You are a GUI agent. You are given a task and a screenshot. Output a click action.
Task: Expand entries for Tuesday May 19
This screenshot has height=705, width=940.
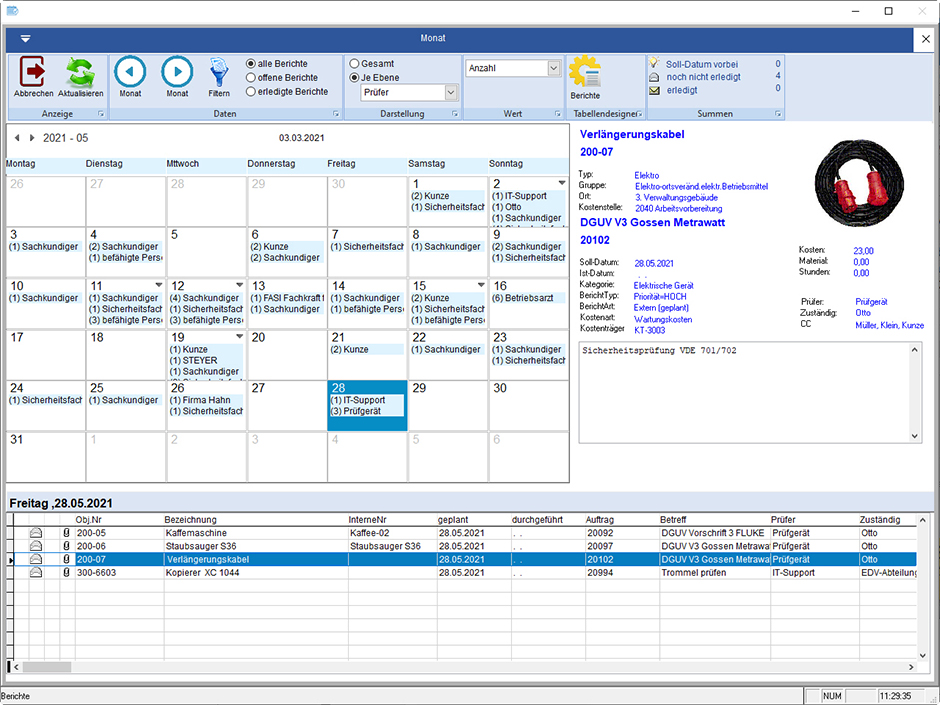click(x=238, y=337)
